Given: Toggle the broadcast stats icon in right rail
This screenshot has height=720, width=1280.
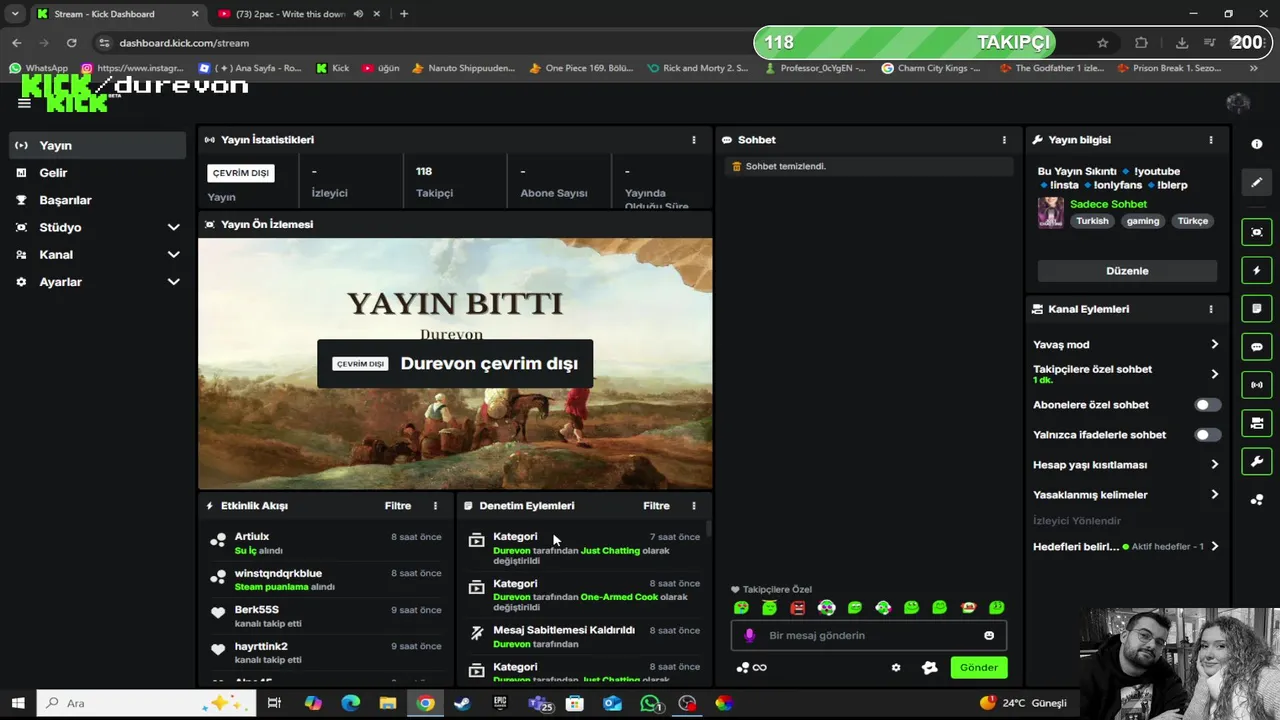Looking at the screenshot, I should (1257, 385).
